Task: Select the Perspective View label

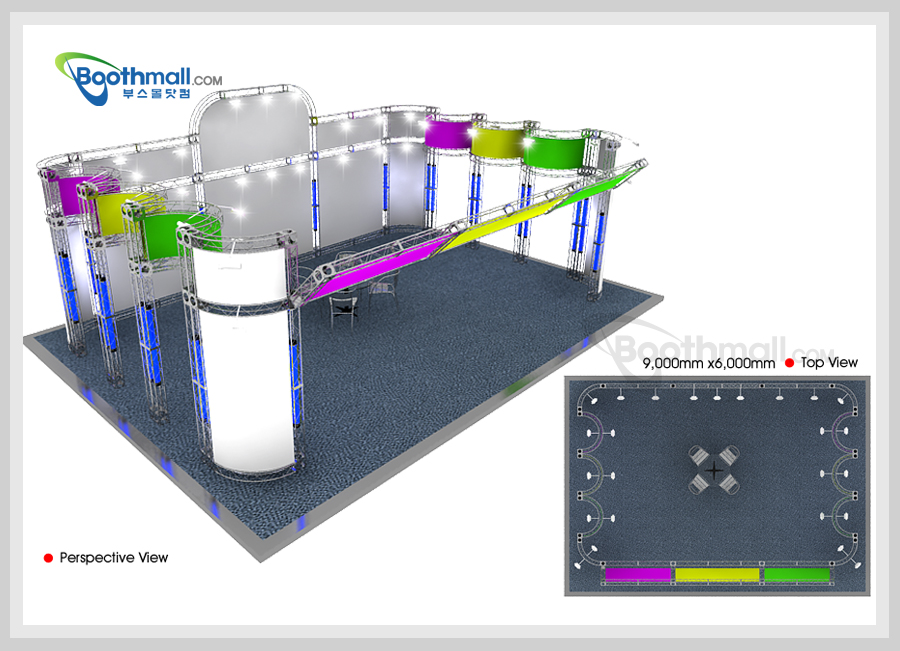Action: pyautogui.click(x=114, y=557)
